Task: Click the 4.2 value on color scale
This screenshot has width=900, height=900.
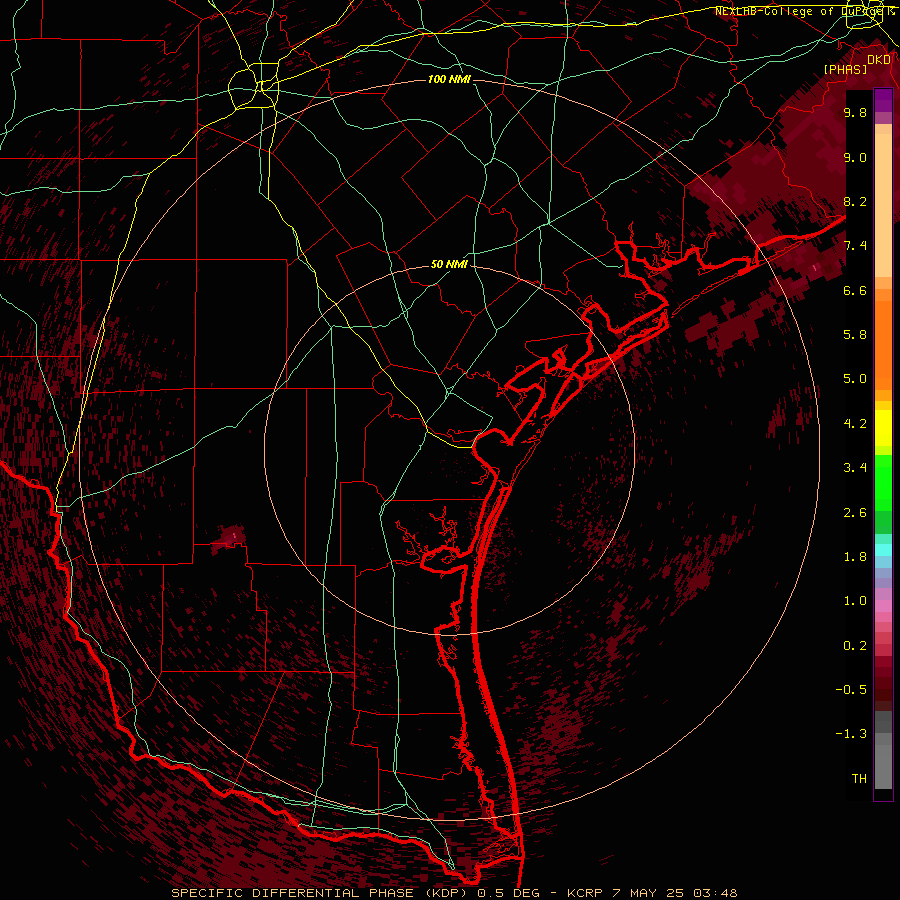Action: (x=855, y=424)
